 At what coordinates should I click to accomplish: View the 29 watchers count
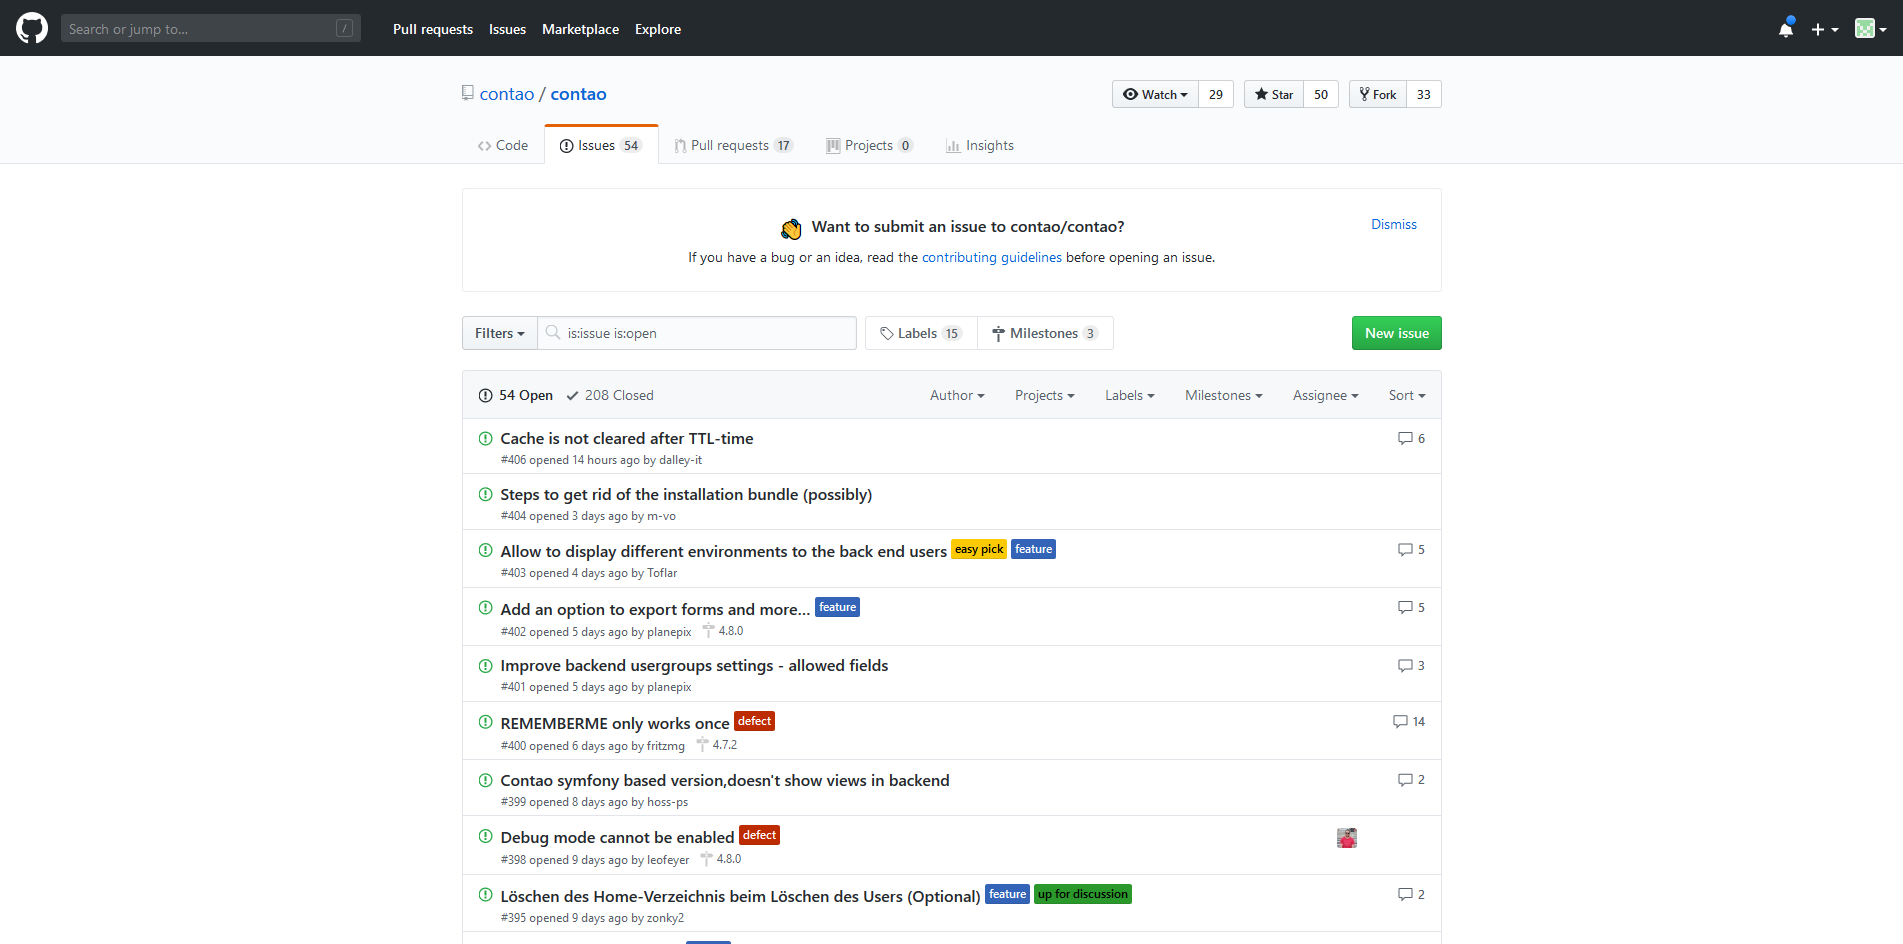[x=1216, y=94]
